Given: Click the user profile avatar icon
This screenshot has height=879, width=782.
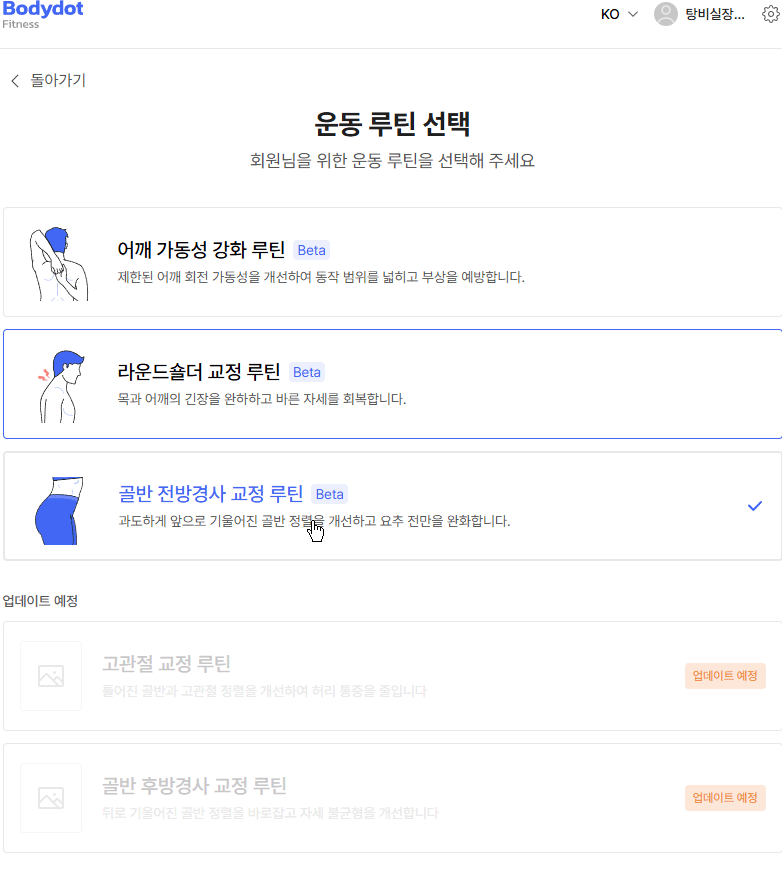Looking at the screenshot, I should [x=666, y=14].
